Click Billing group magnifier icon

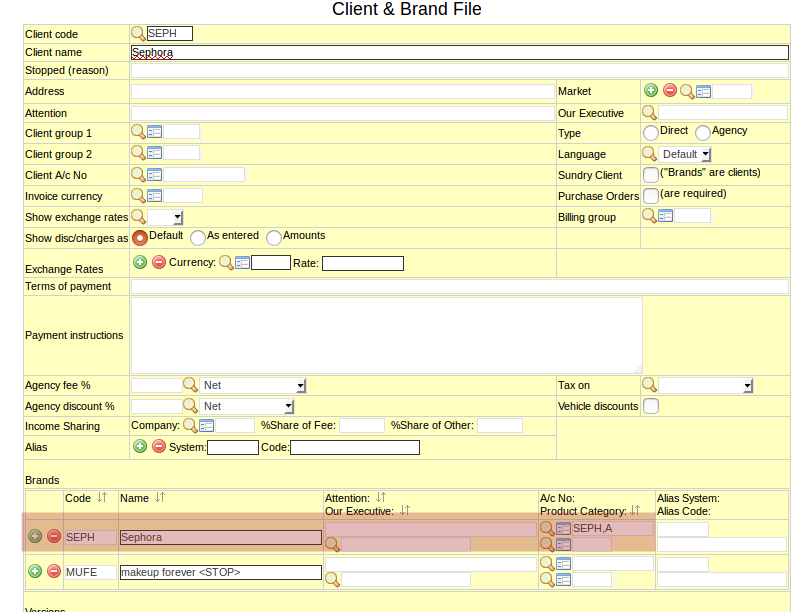[x=649, y=215]
